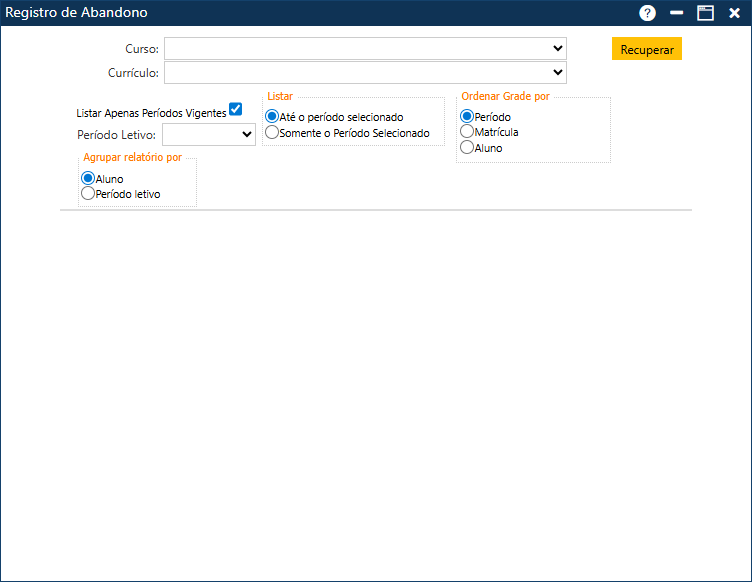Open the help question mark icon

[648, 13]
